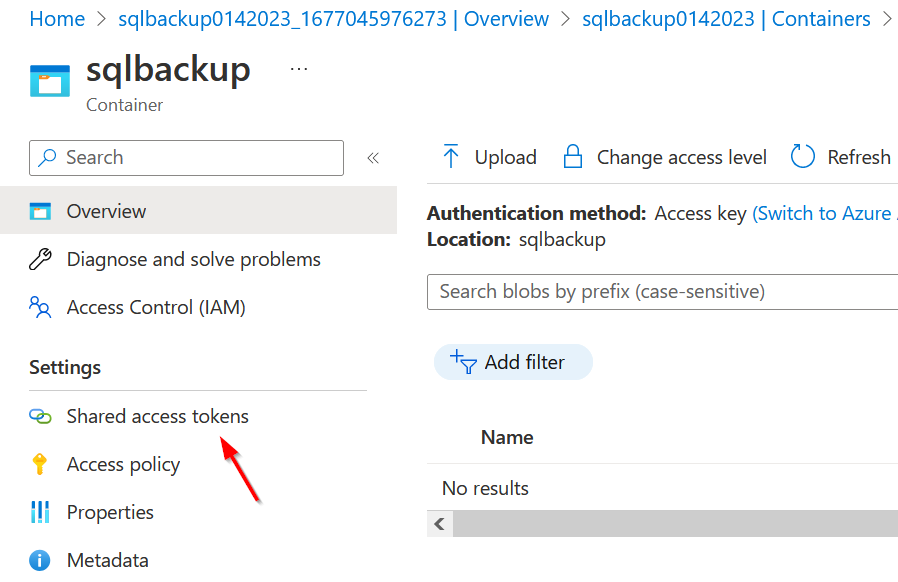Click the Add filter funnel icon
The width and height of the screenshot is (898, 582).
point(464,362)
